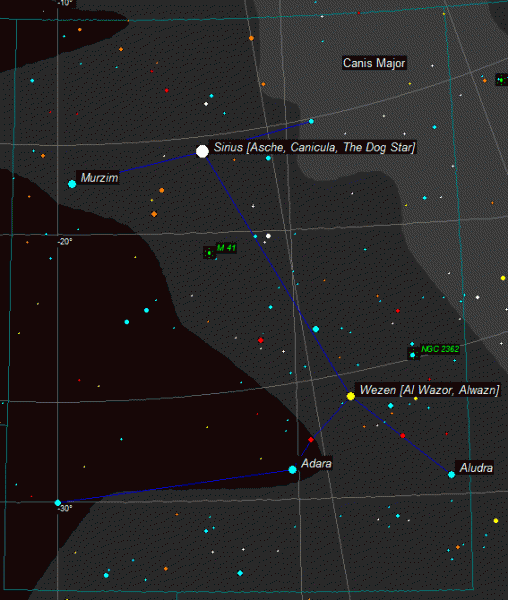Click the yellow Wezen star

(351, 396)
